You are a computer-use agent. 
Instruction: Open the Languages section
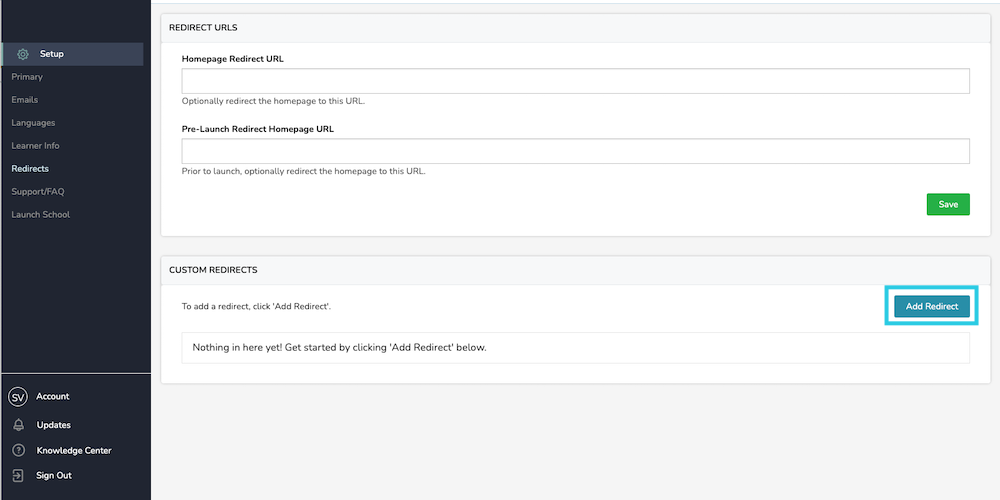coord(33,122)
